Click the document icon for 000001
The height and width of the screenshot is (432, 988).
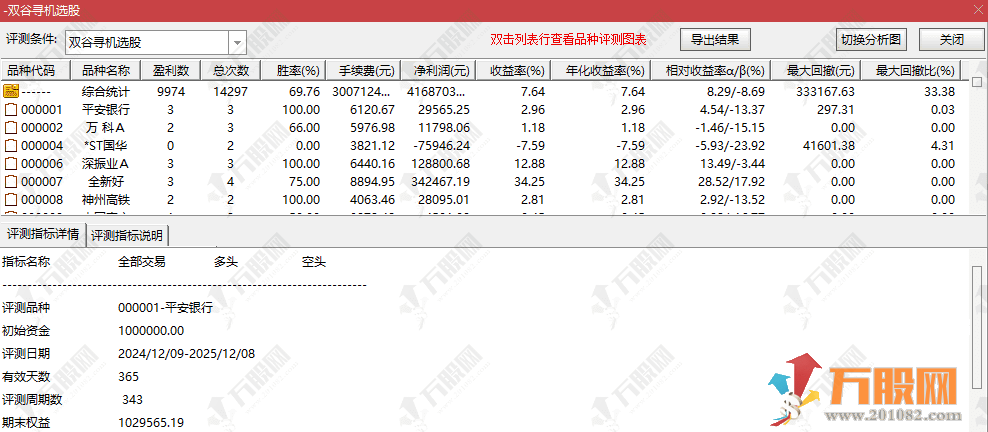[10, 110]
